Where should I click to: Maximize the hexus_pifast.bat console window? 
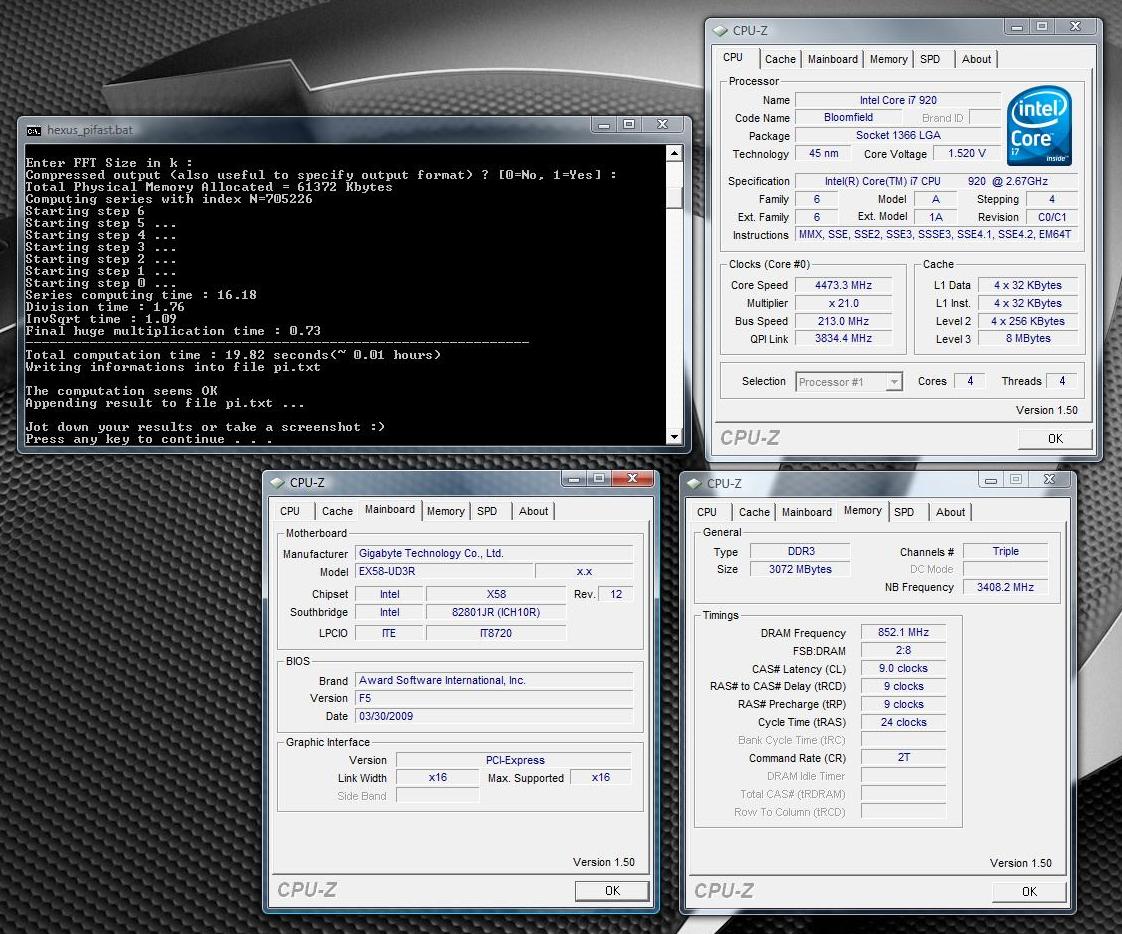(629, 125)
